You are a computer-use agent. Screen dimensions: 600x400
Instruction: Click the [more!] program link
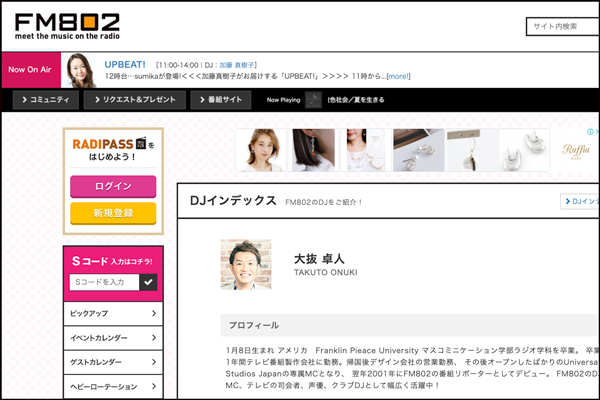(x=398, y=77)
